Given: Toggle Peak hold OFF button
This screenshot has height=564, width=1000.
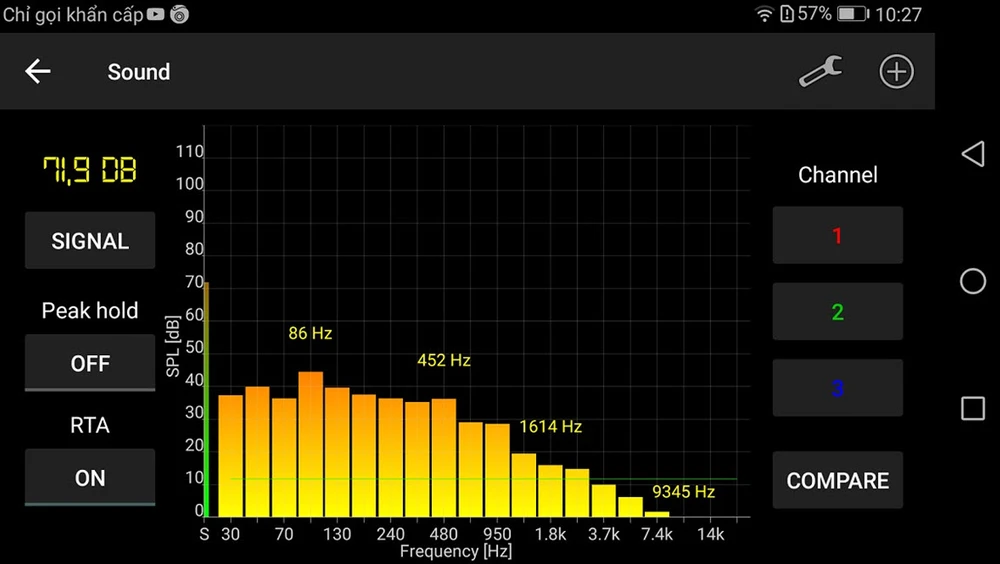Looking at the screenshot, I should [x=90, y=363].
